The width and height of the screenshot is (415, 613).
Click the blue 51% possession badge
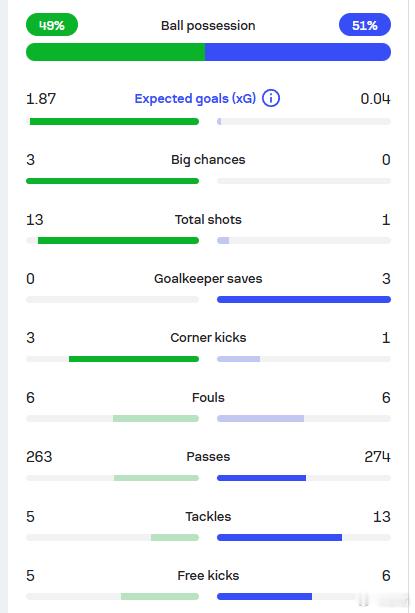[365, 25]
